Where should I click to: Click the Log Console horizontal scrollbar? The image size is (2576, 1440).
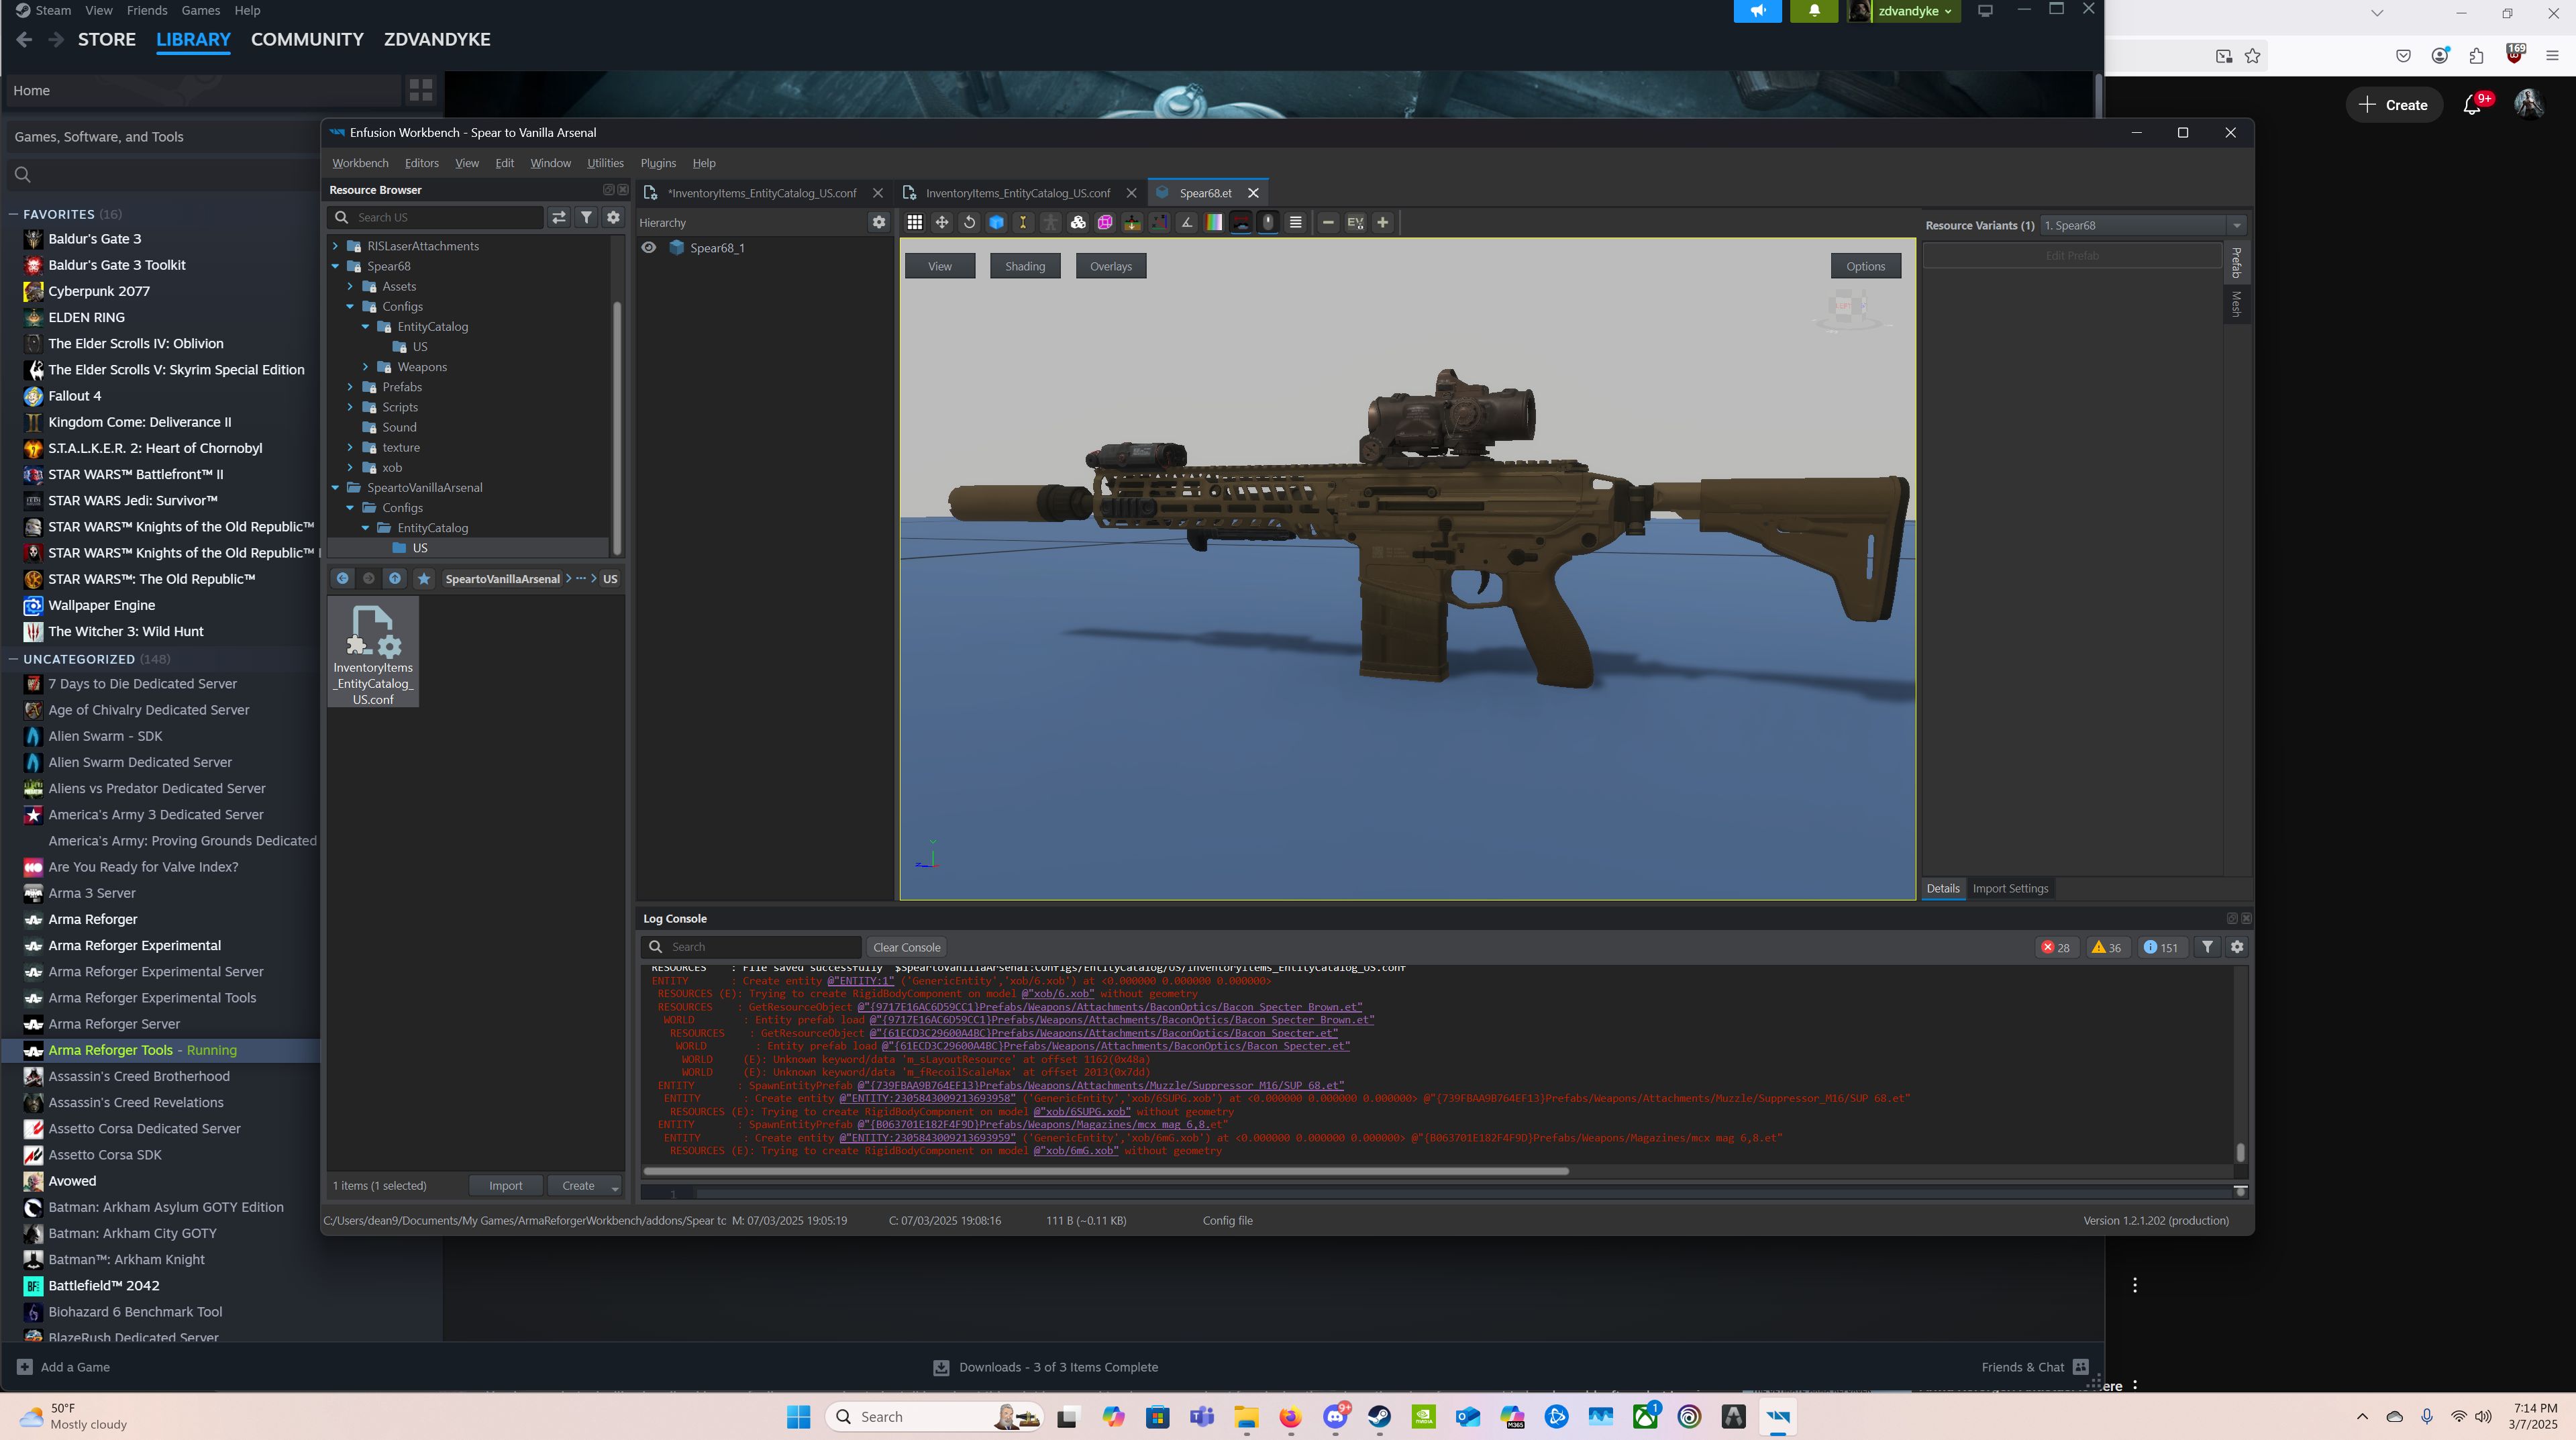1100,1171
